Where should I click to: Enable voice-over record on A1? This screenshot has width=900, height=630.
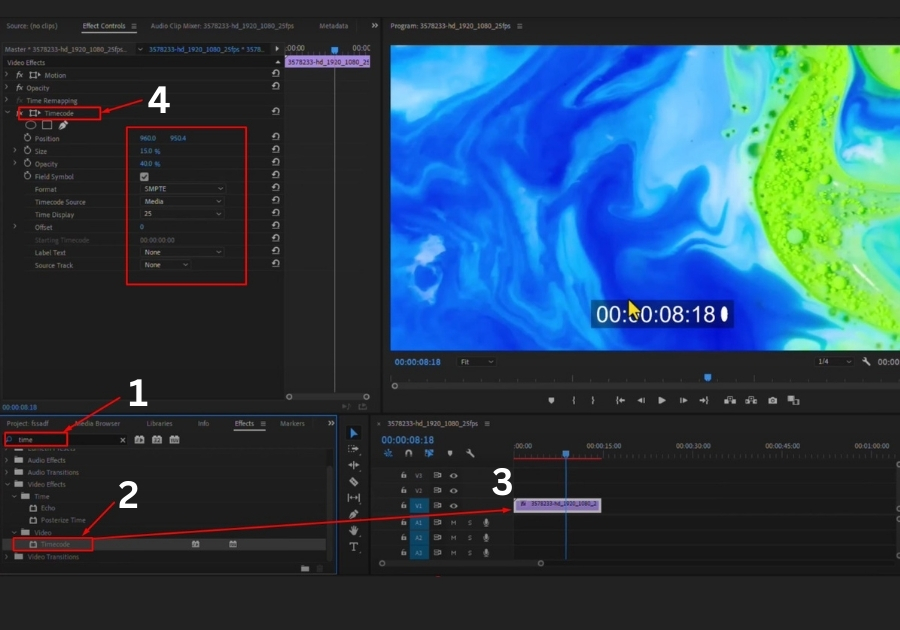pos(486,523)
